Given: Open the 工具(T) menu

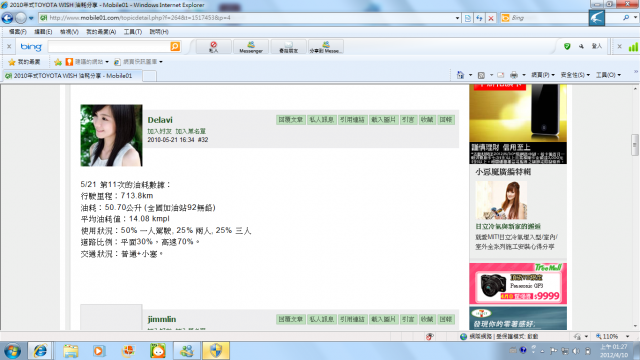Looking at the screenshot, I should pos(133,32).
